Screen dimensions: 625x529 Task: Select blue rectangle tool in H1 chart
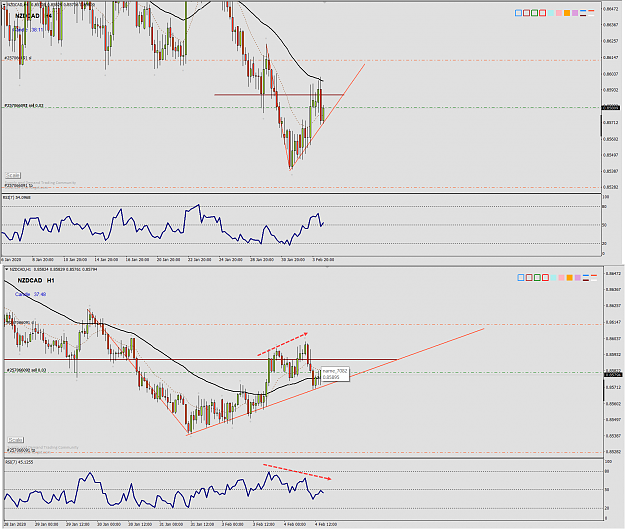point(521,277)
